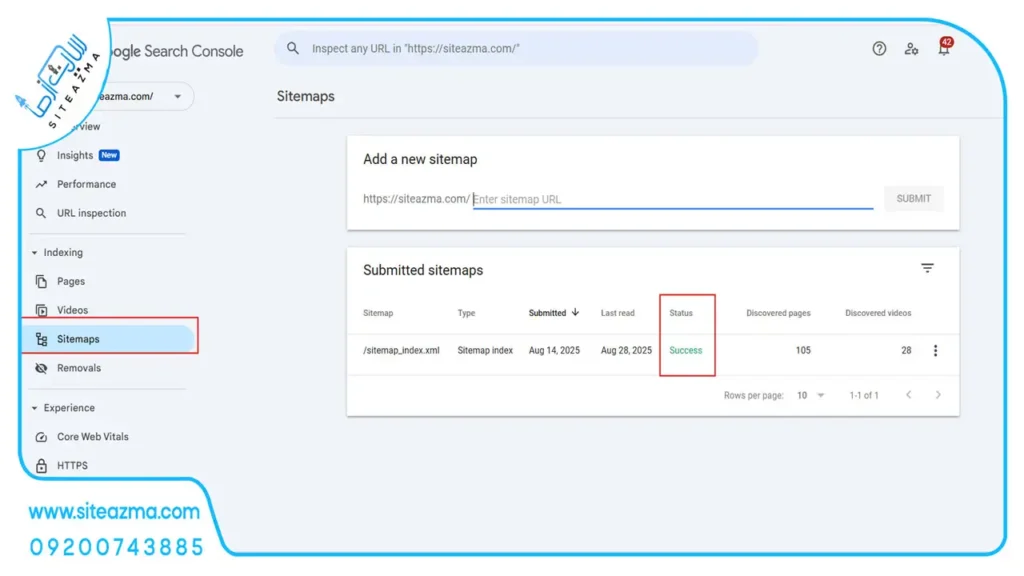The height and width of the screenshot is (576, 1024).
Task: Open the three-dot menu for sitemap_index.xml
Action: pyautogui.click(x=935, y=351)
